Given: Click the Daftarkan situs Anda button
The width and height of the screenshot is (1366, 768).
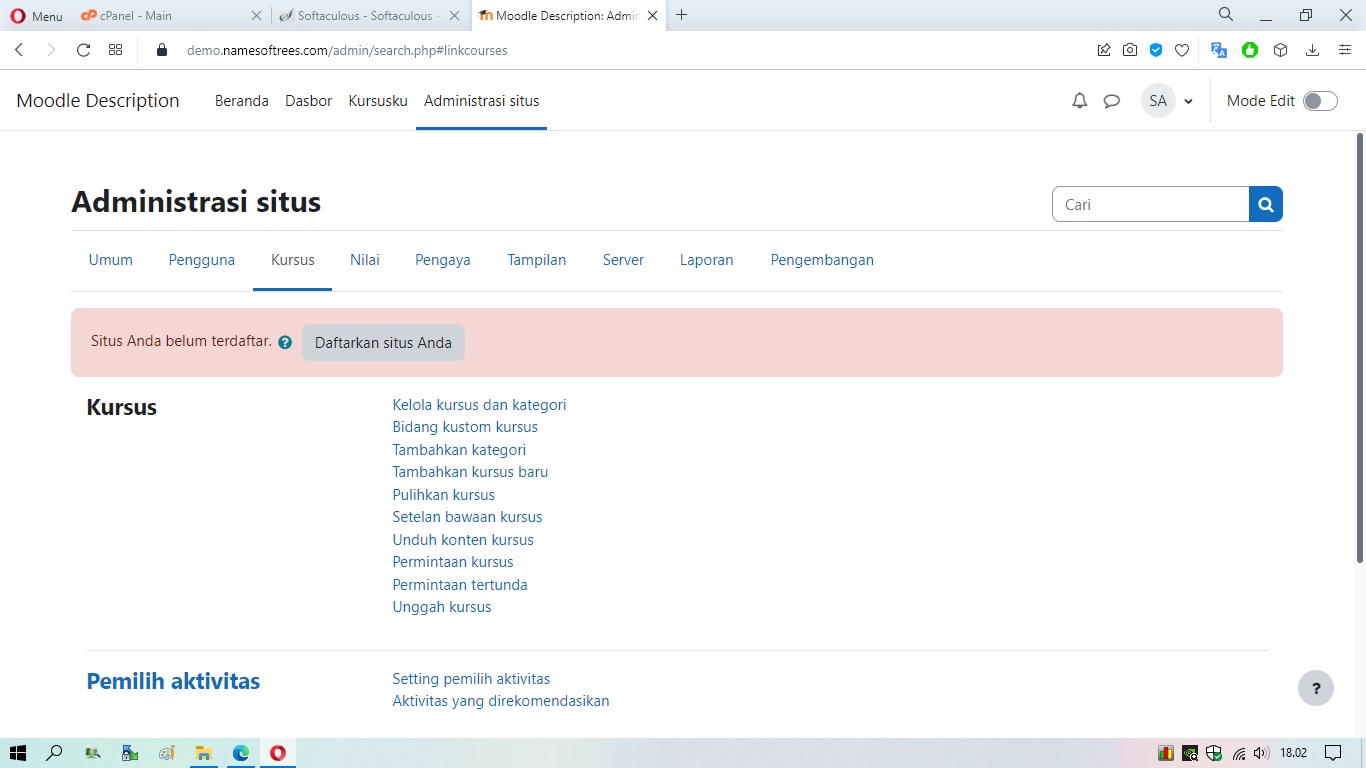Looking at the screenshot, I should click(x=384, y=342).
